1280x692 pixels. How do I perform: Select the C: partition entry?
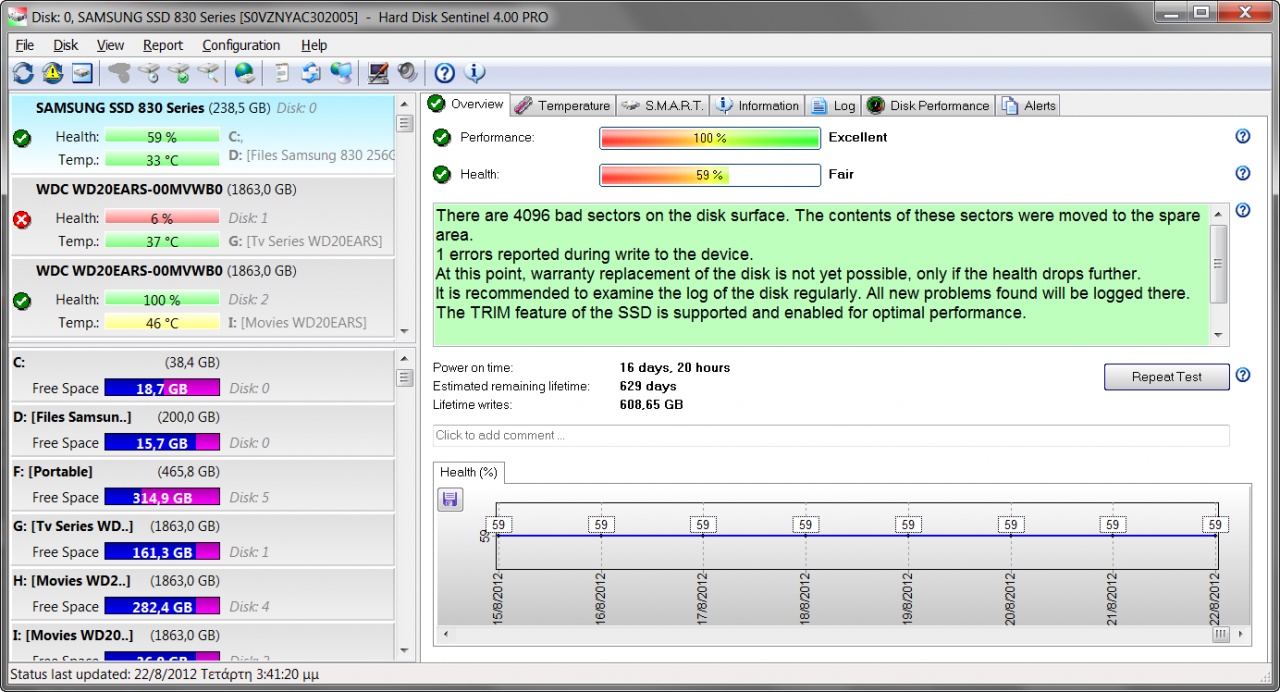click(203, 376)
